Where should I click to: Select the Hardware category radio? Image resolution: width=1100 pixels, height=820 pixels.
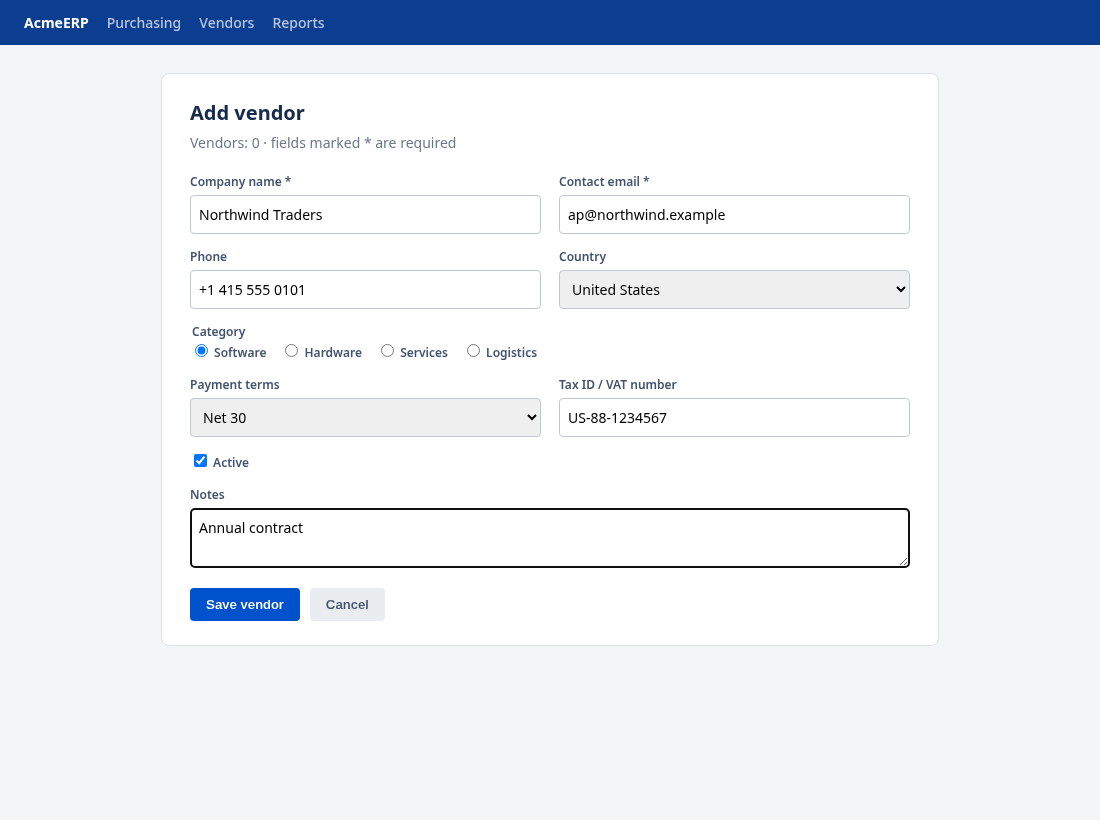coord(292,351)
